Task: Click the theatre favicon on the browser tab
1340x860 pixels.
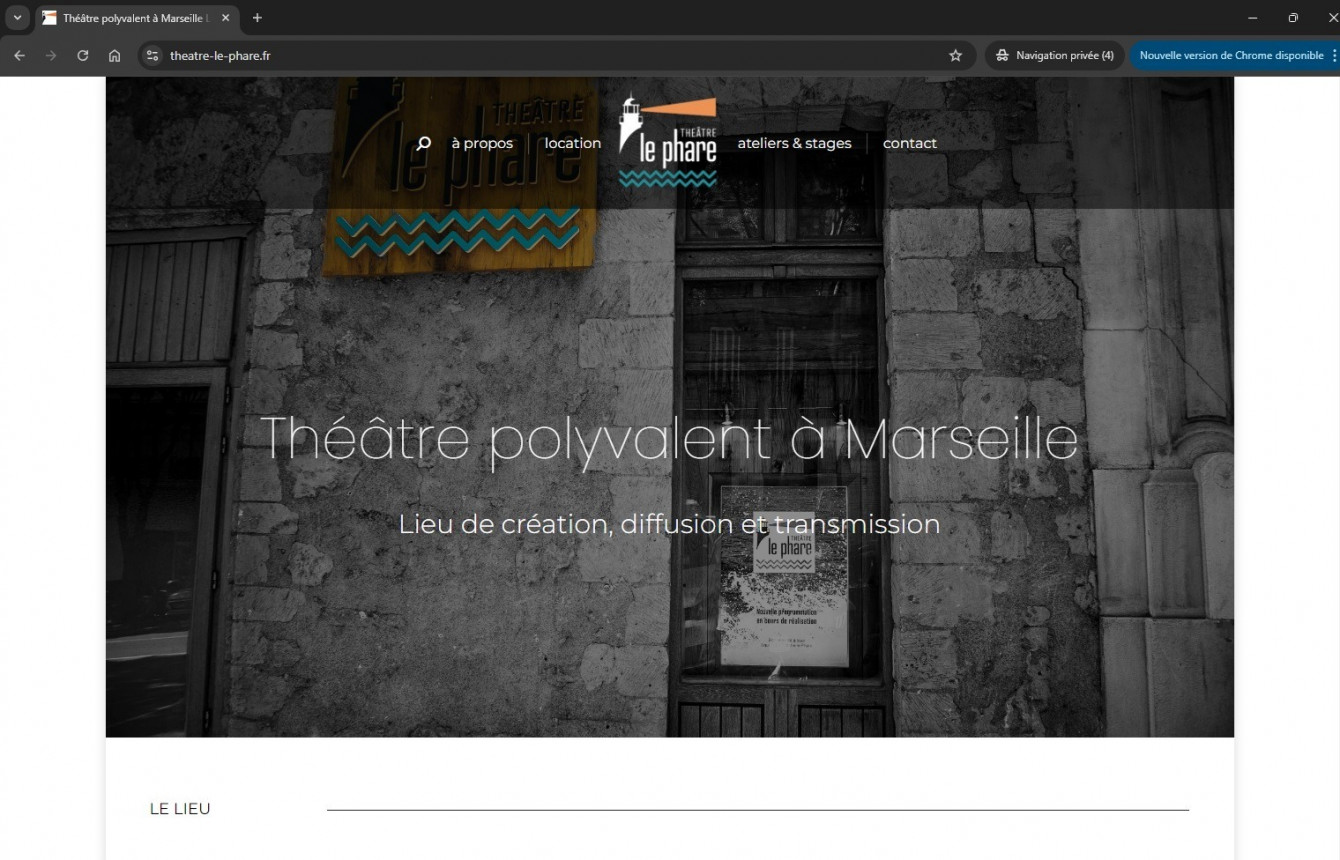Action: (47, 17)
